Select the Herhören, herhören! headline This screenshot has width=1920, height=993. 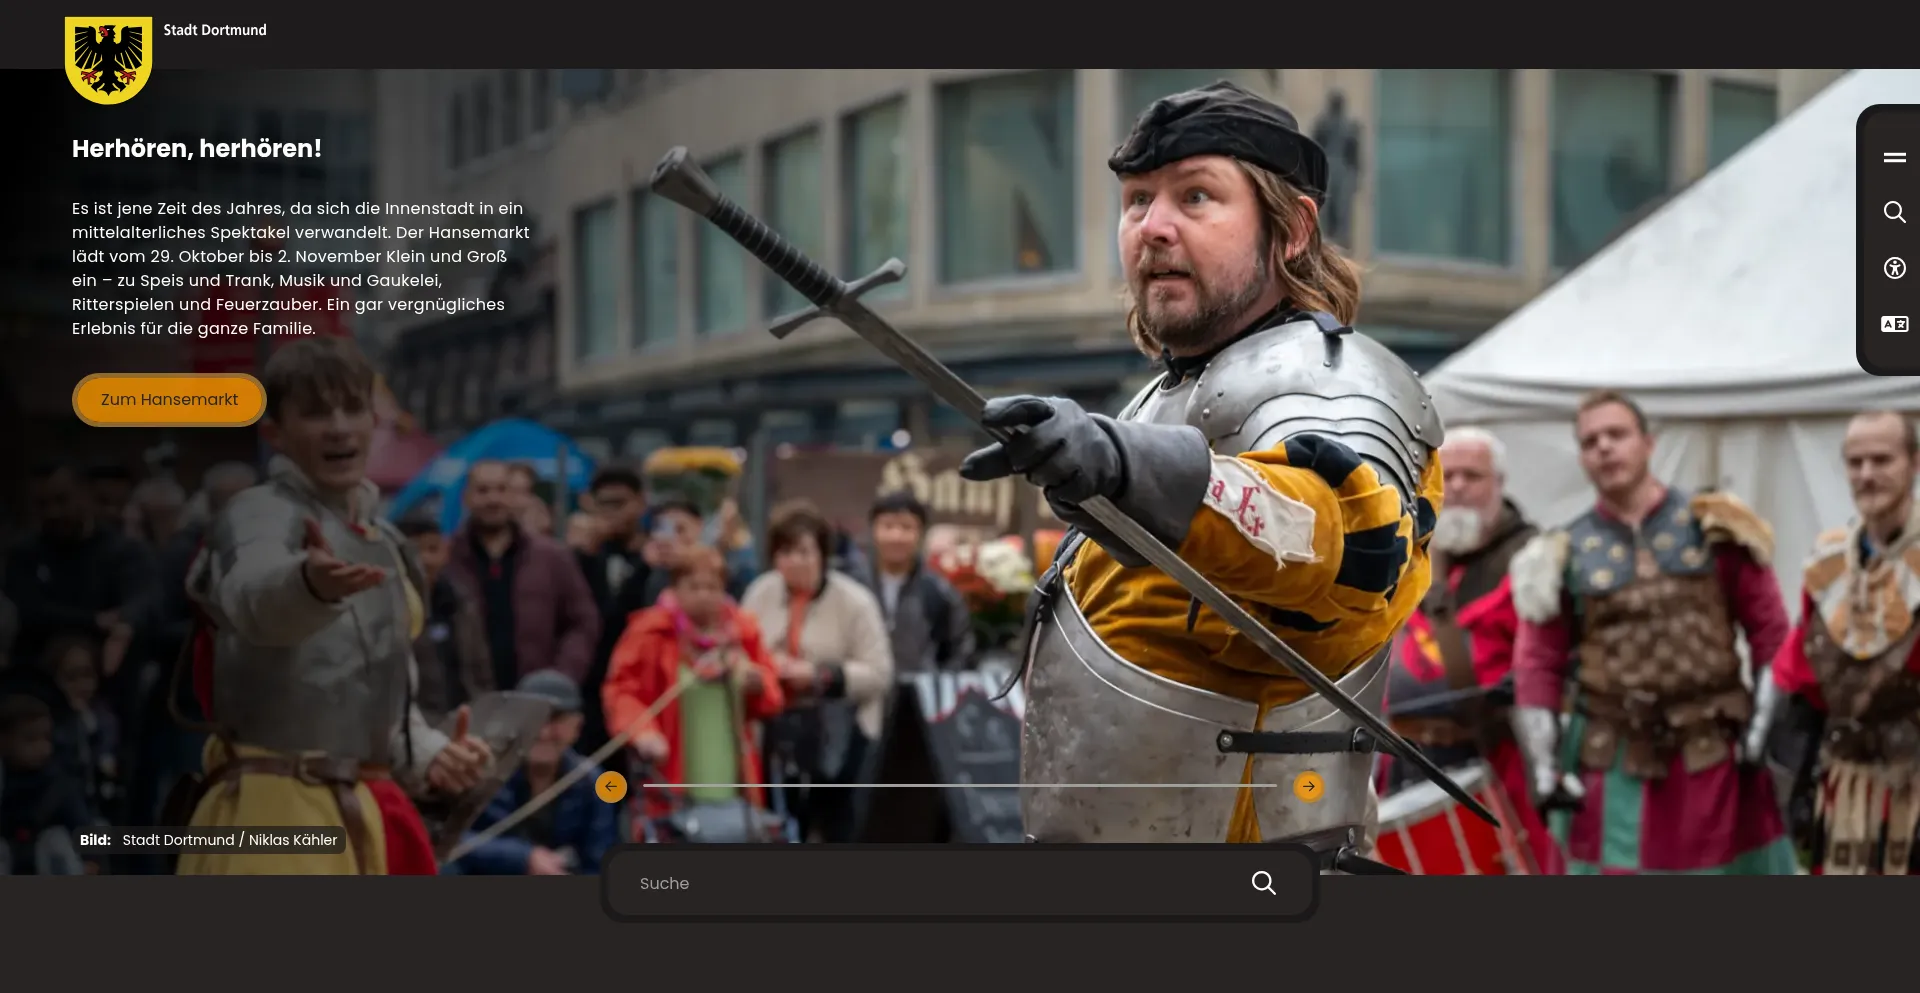(197, 149)
